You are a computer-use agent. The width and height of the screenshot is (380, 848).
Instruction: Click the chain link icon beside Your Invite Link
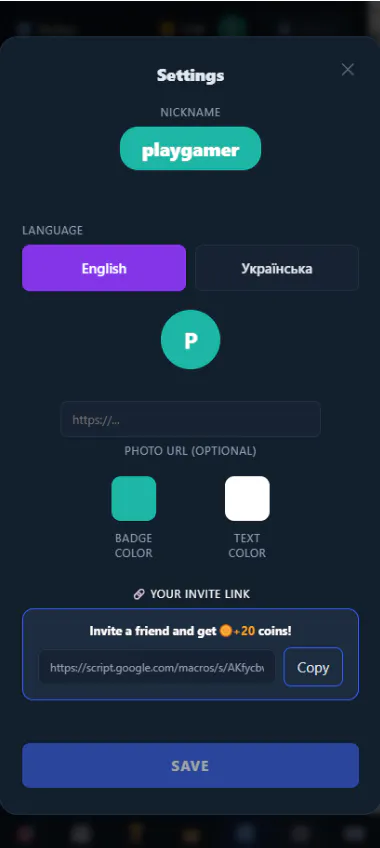(139, 594)
